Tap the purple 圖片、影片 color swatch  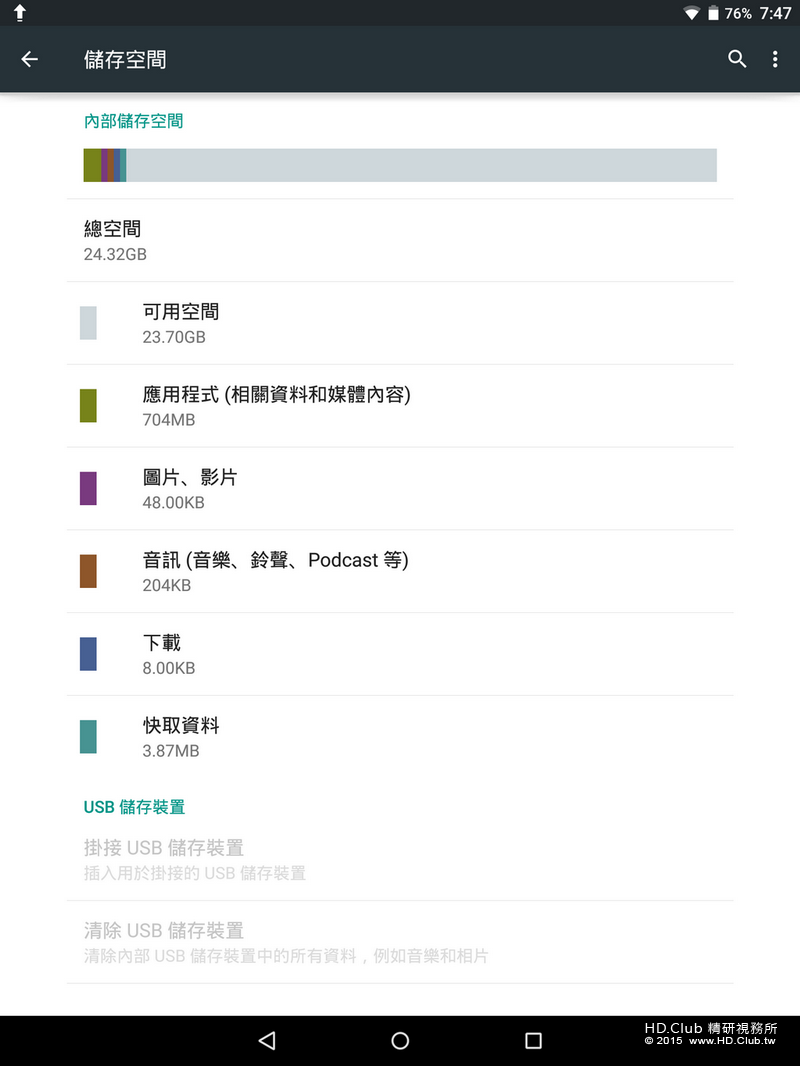pos(88,489)
